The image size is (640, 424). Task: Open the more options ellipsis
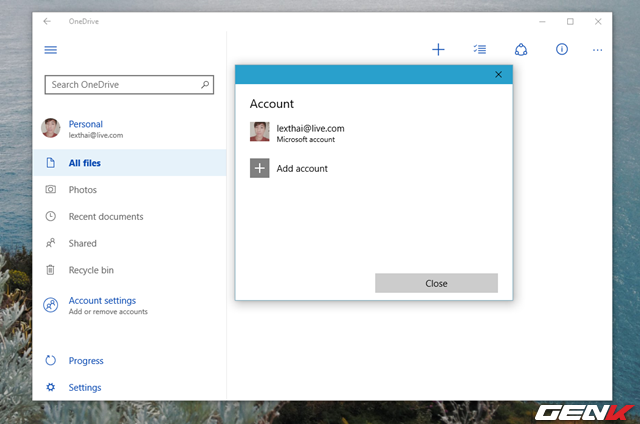(598, 50)
